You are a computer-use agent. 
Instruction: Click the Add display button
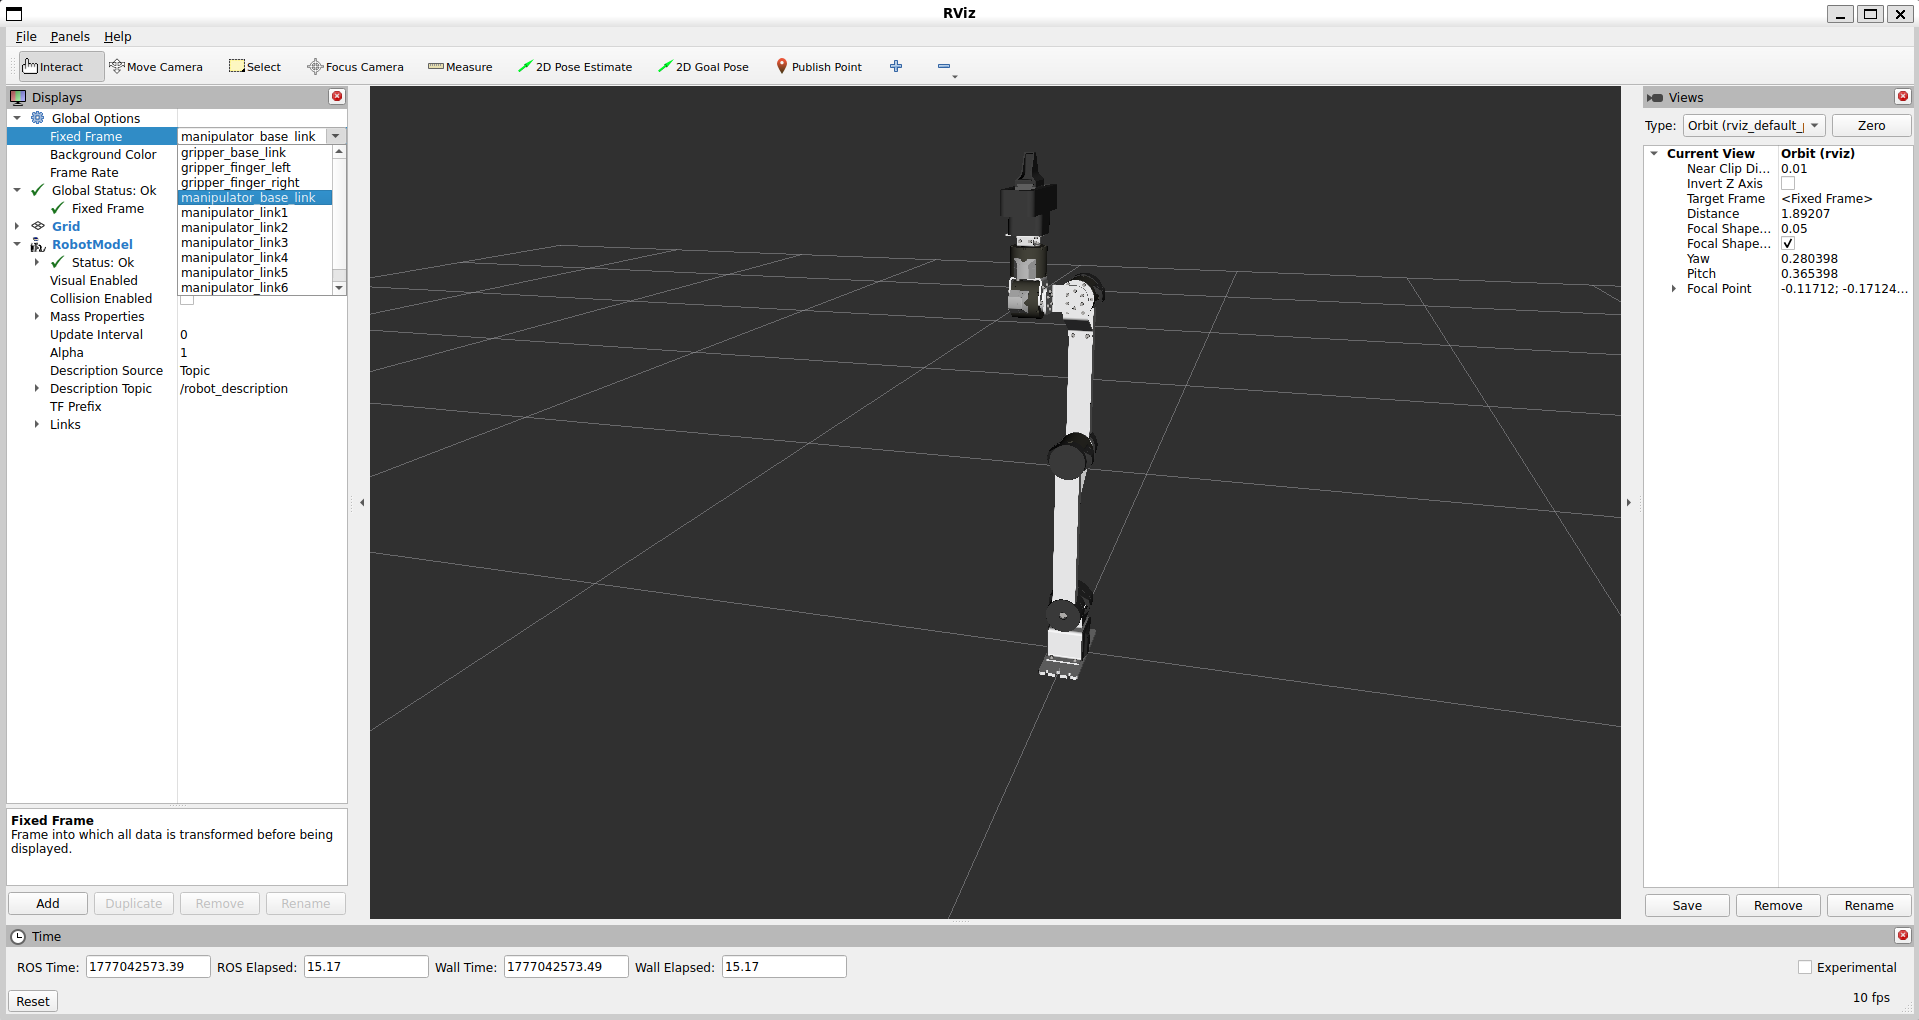tap(48, 903)
